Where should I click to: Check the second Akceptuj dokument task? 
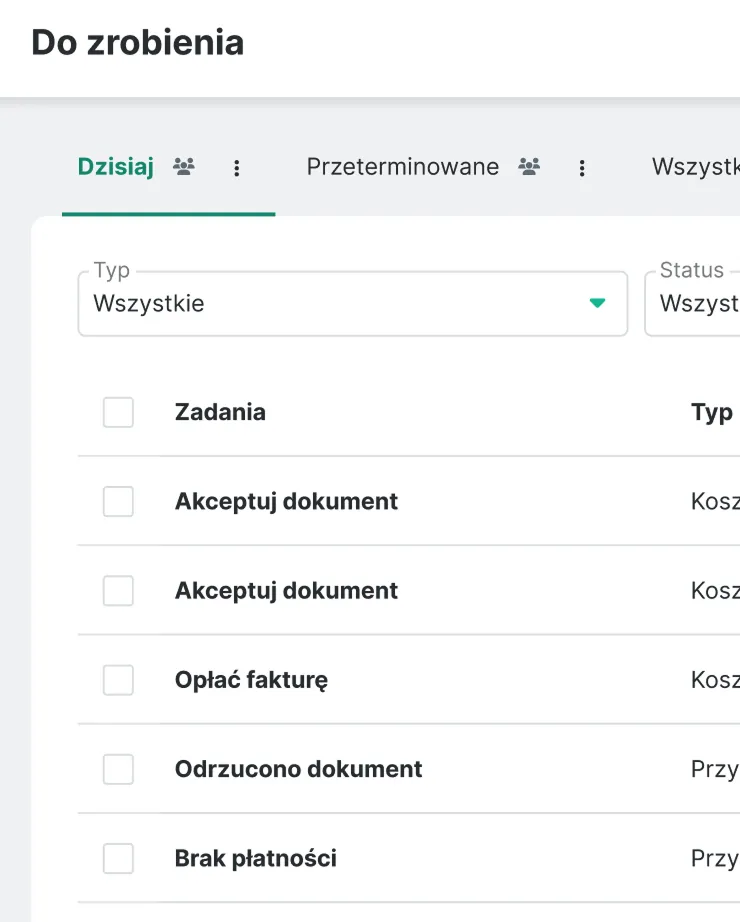[x=118, y=590]
